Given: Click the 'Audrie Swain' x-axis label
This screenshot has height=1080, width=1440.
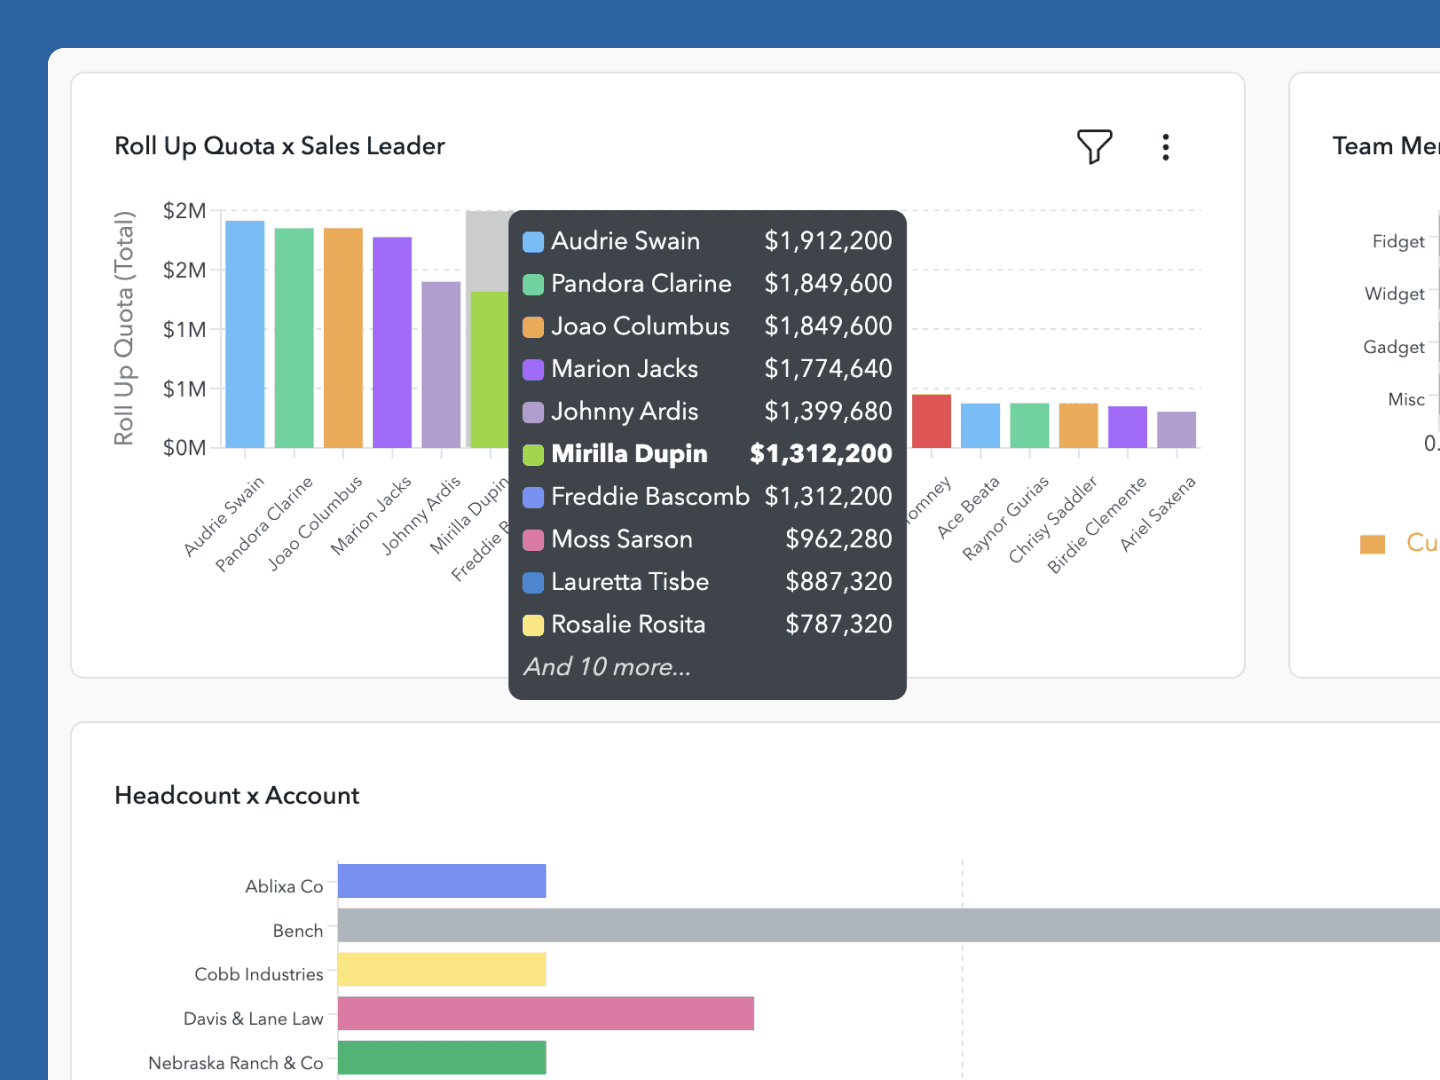Looking at the screenshot, I should click(x=224, y=516).
